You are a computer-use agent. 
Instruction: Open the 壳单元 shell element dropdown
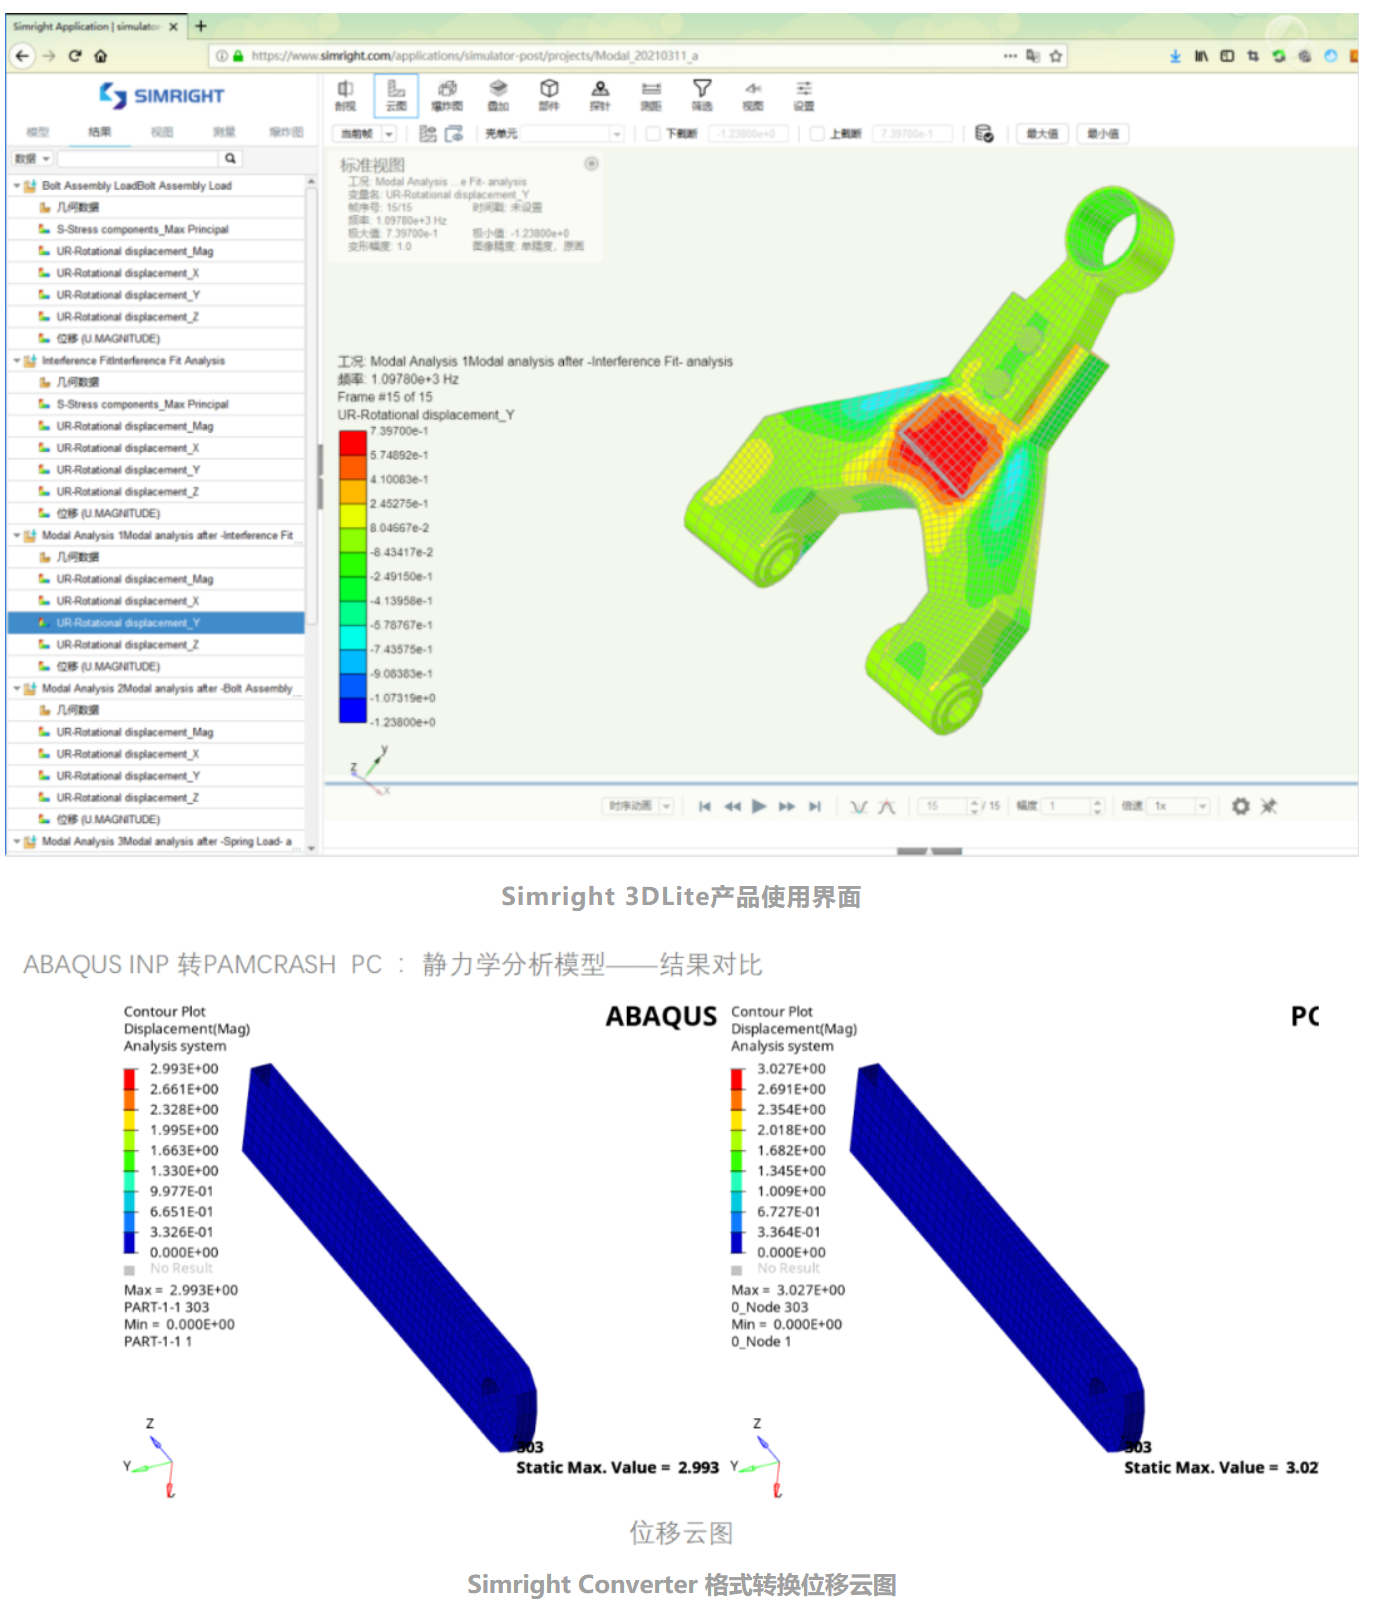click(x=616, y=134)
